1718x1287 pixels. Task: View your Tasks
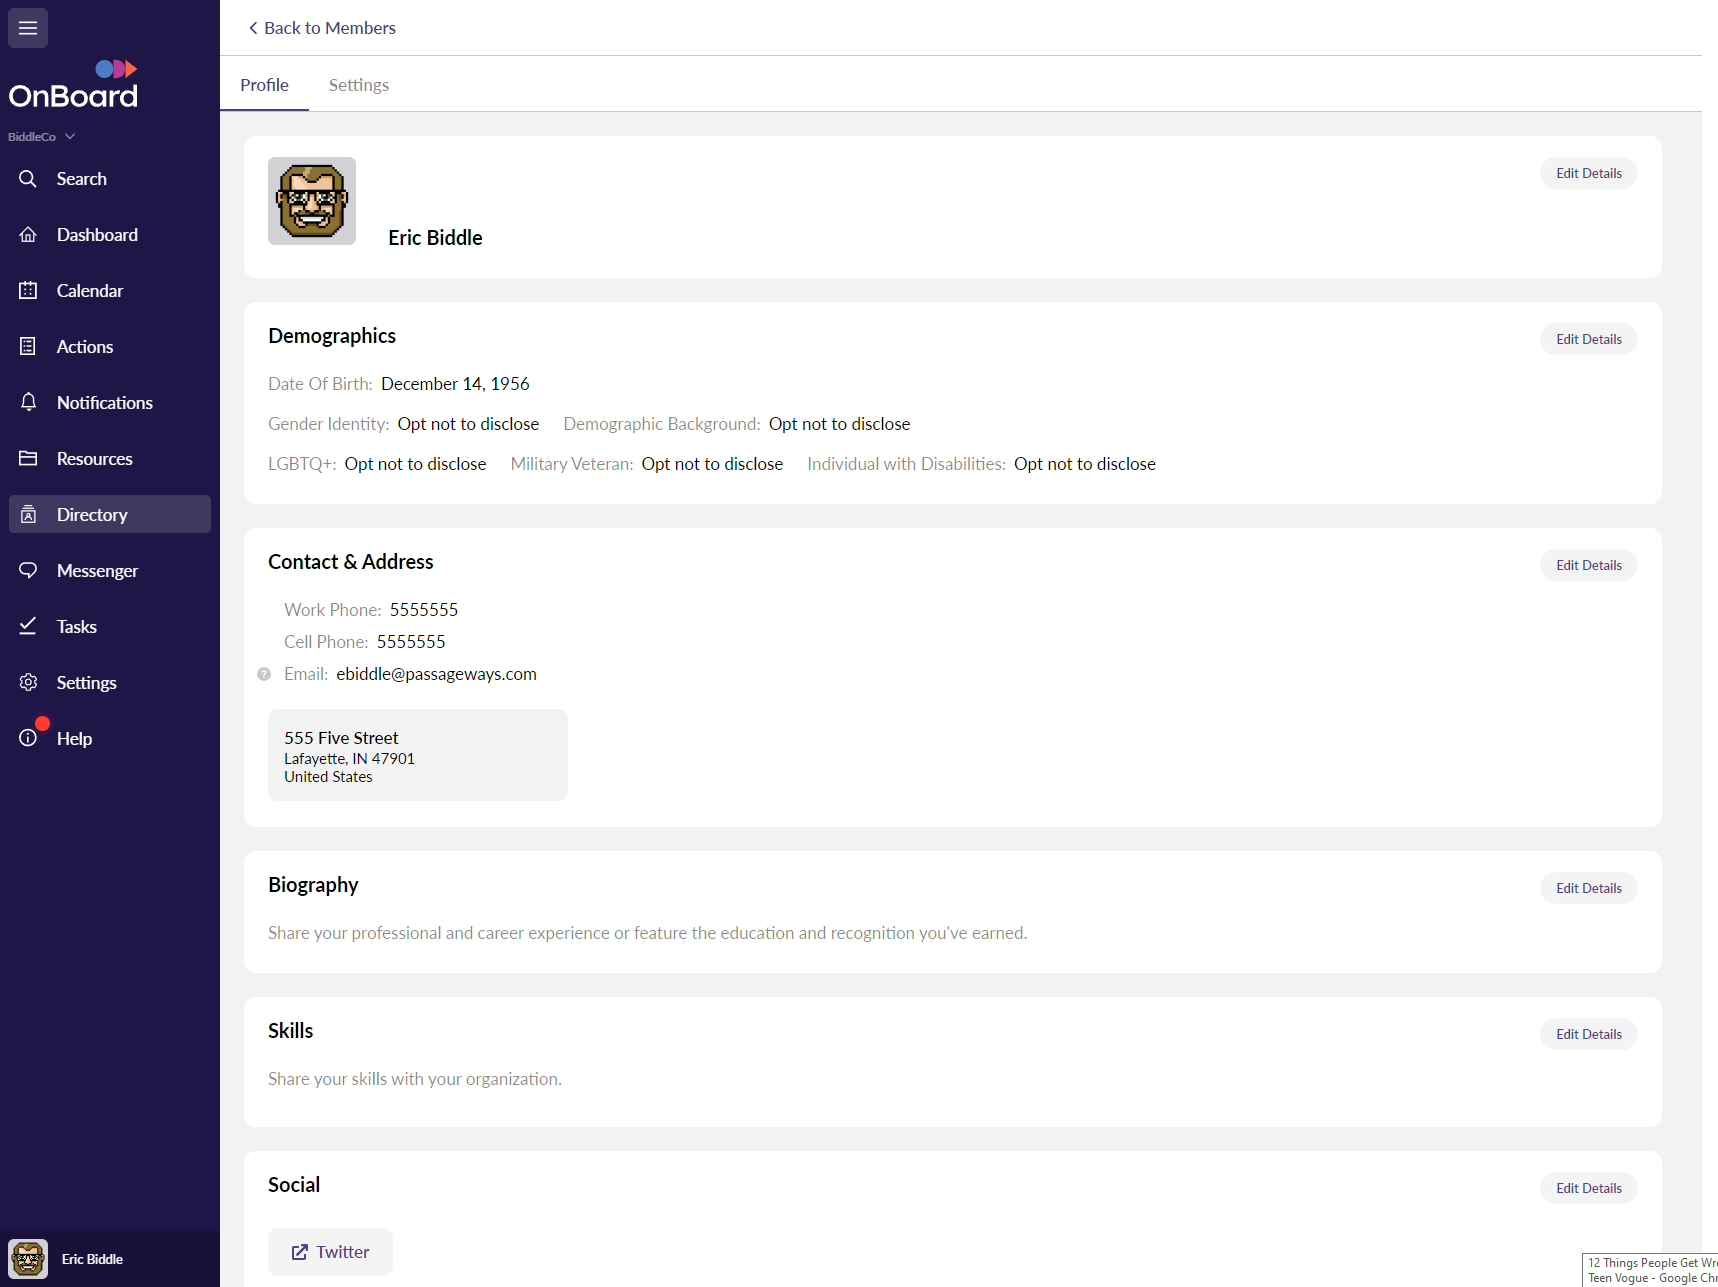76,626
